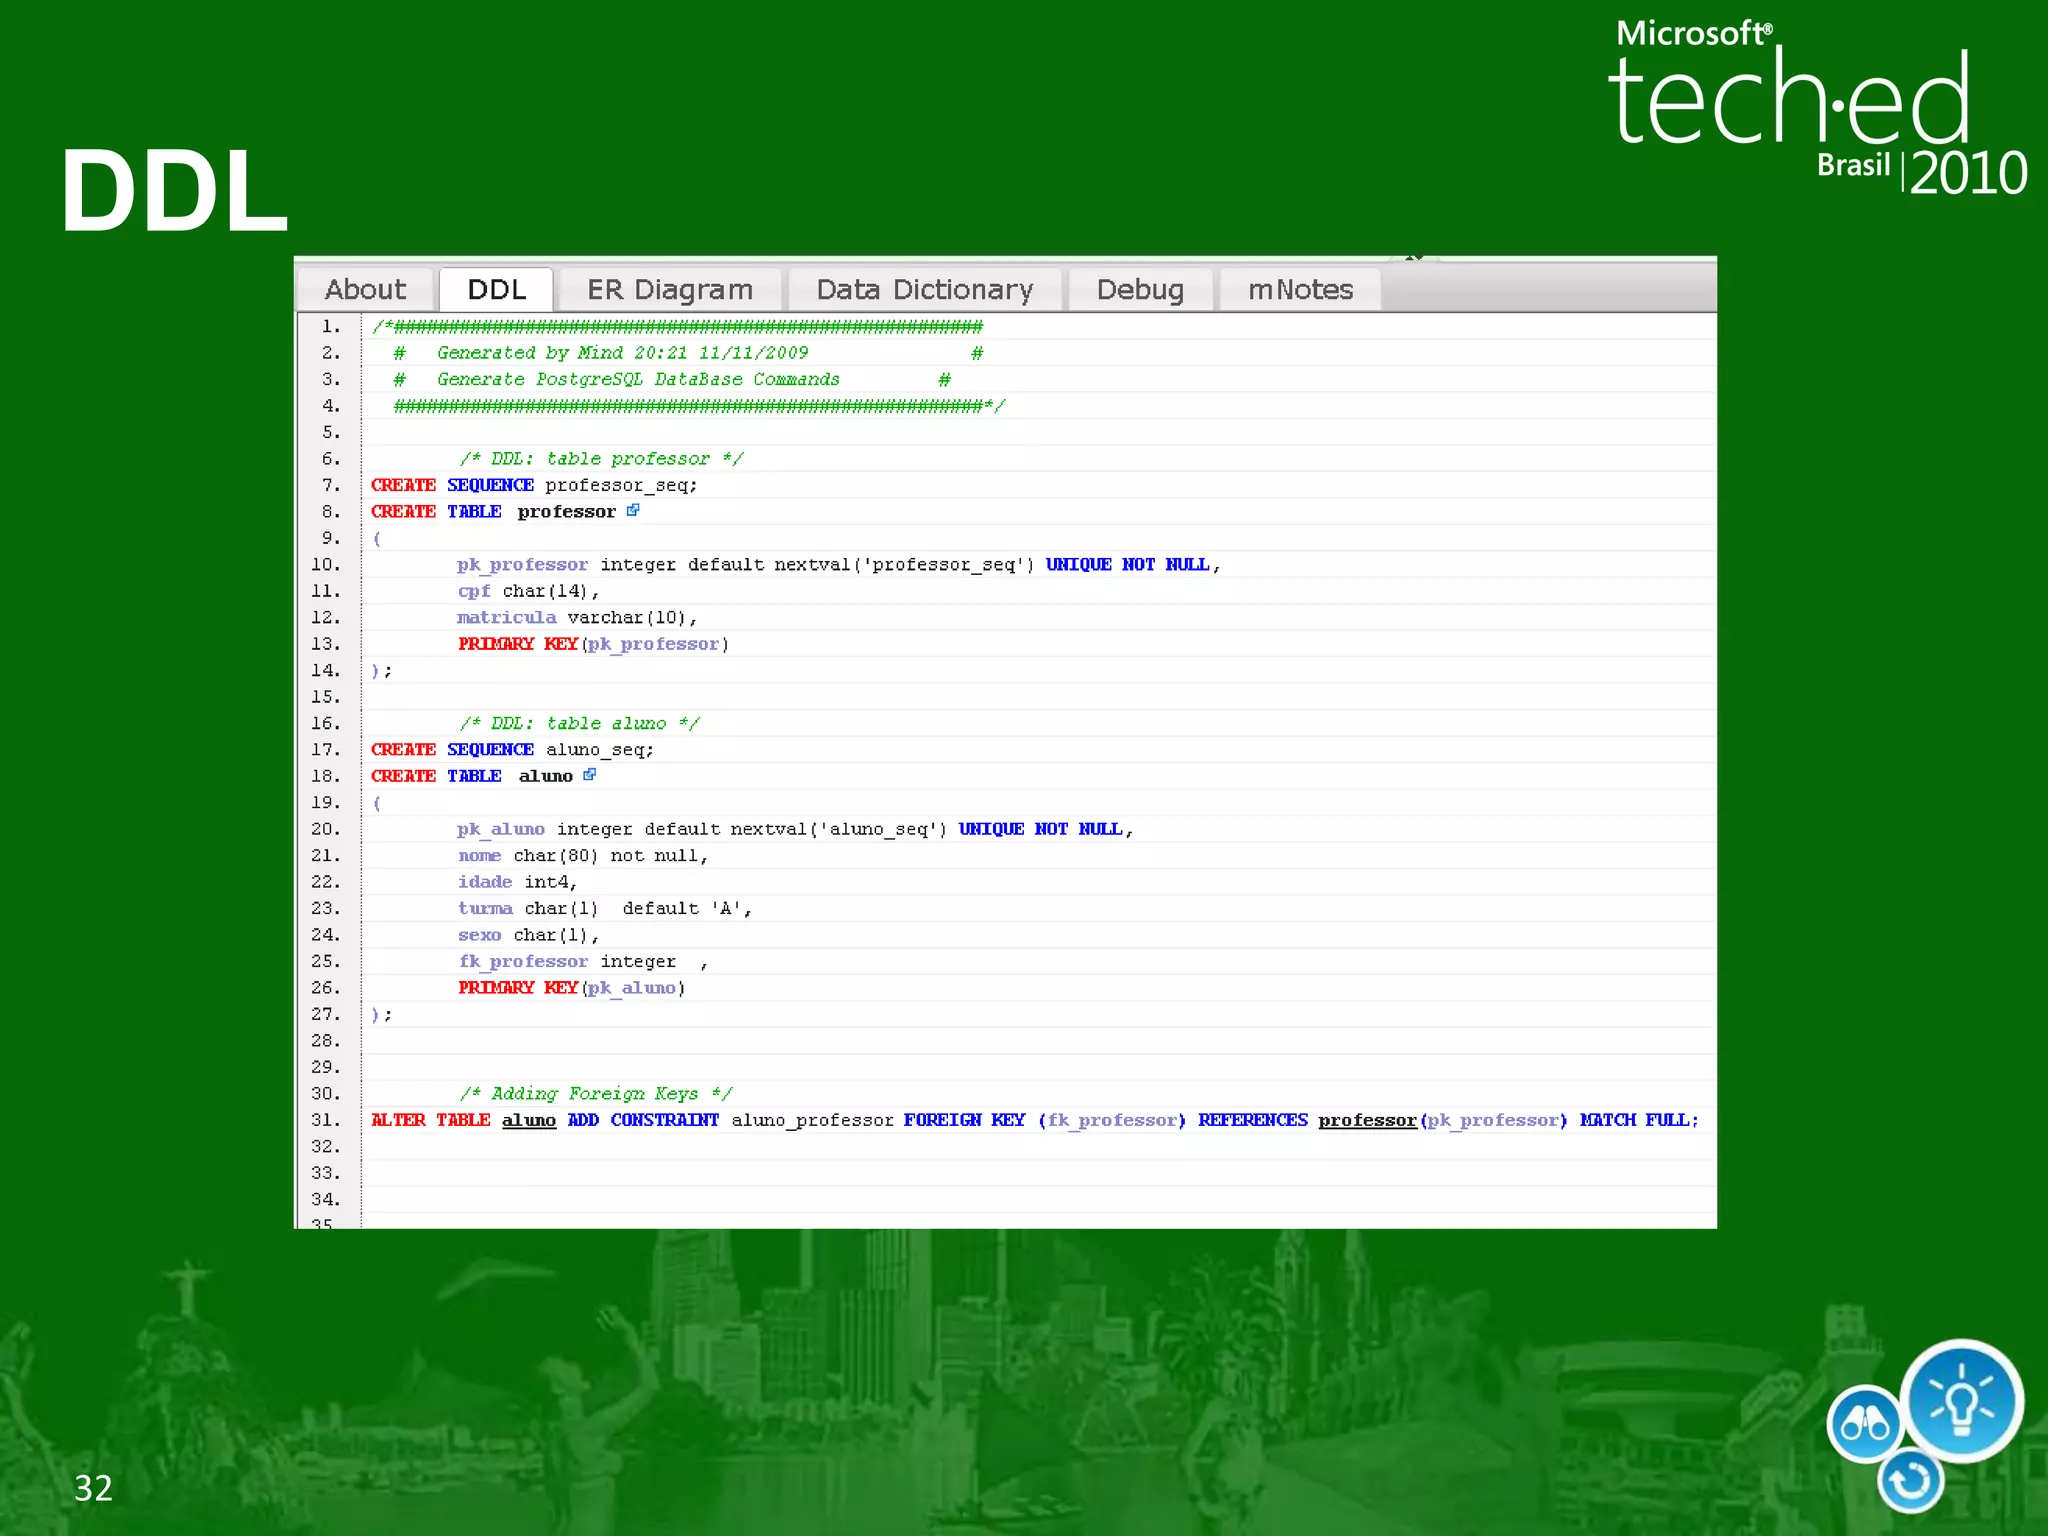Click the binoculars icon
Image resolution: width=2048 pixels, height=1536 pixels.
click(x=1864, y=1423)
